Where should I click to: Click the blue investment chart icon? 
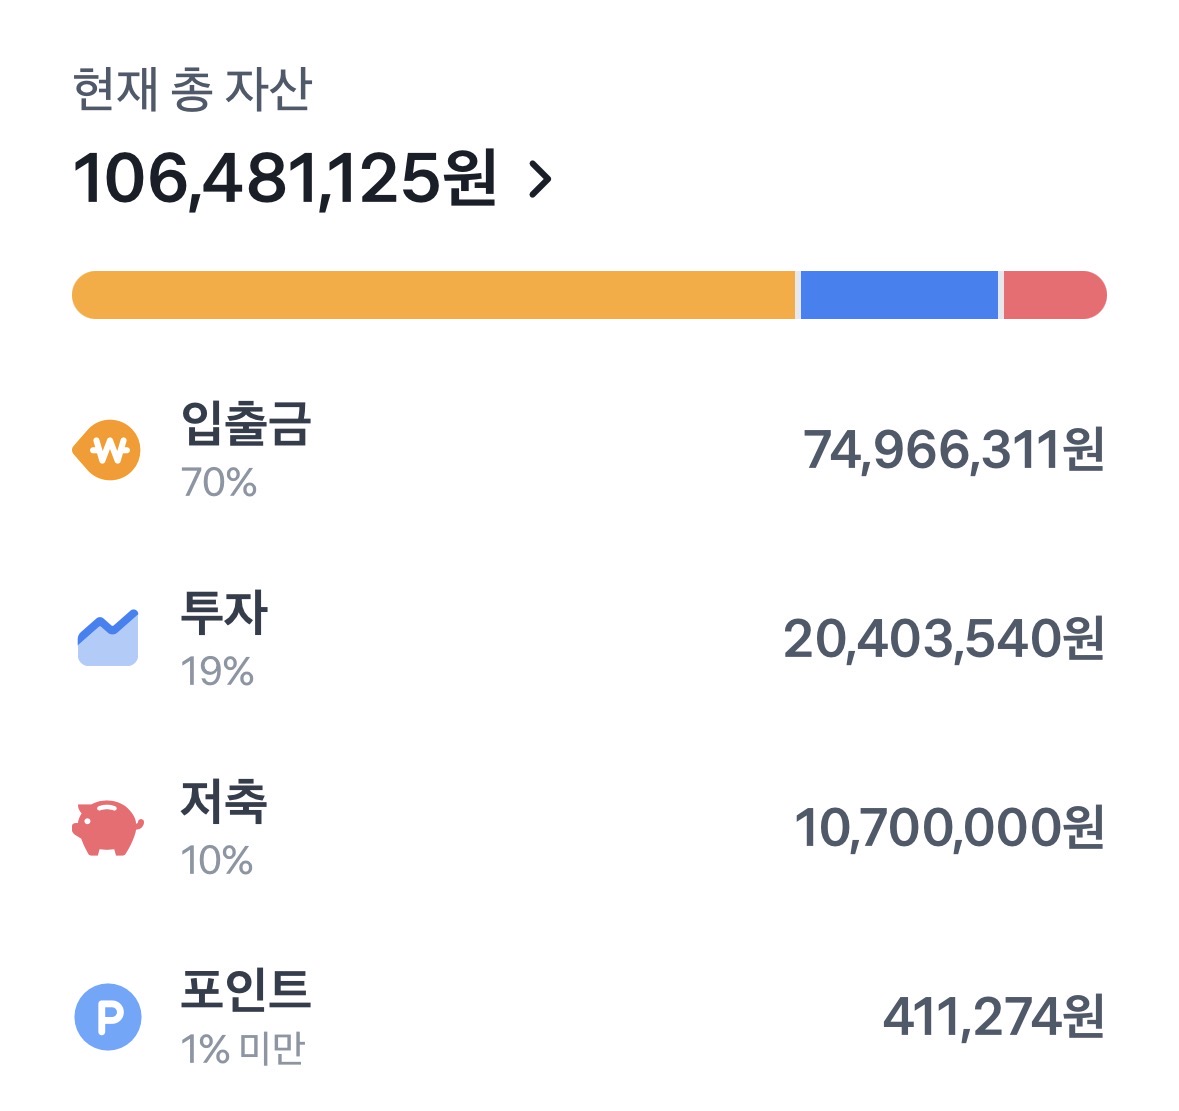coord(107,638)
